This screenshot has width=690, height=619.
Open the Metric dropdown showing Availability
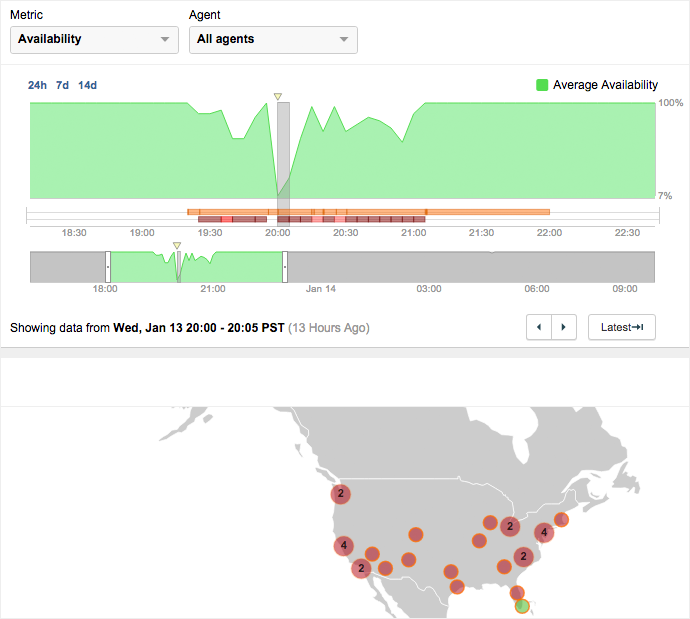point(94,39)
